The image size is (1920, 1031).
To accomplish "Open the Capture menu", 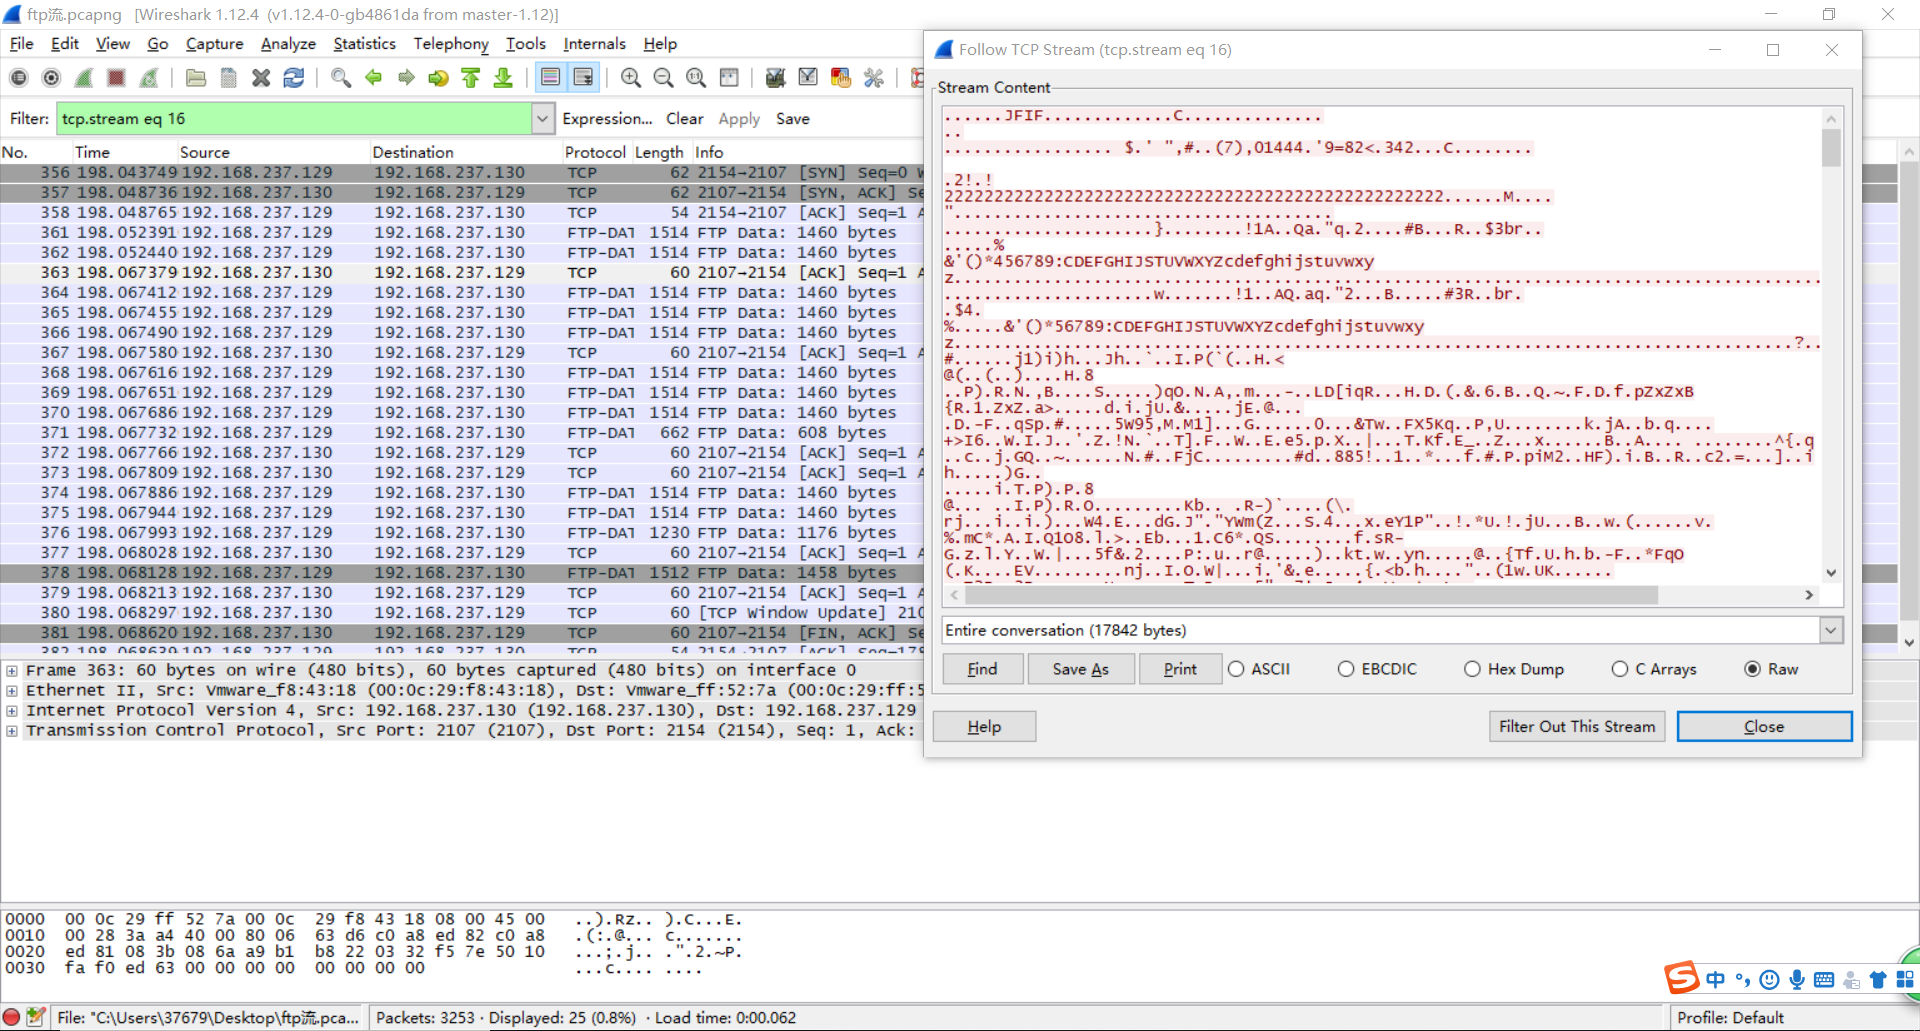I will tap(215, 44).
